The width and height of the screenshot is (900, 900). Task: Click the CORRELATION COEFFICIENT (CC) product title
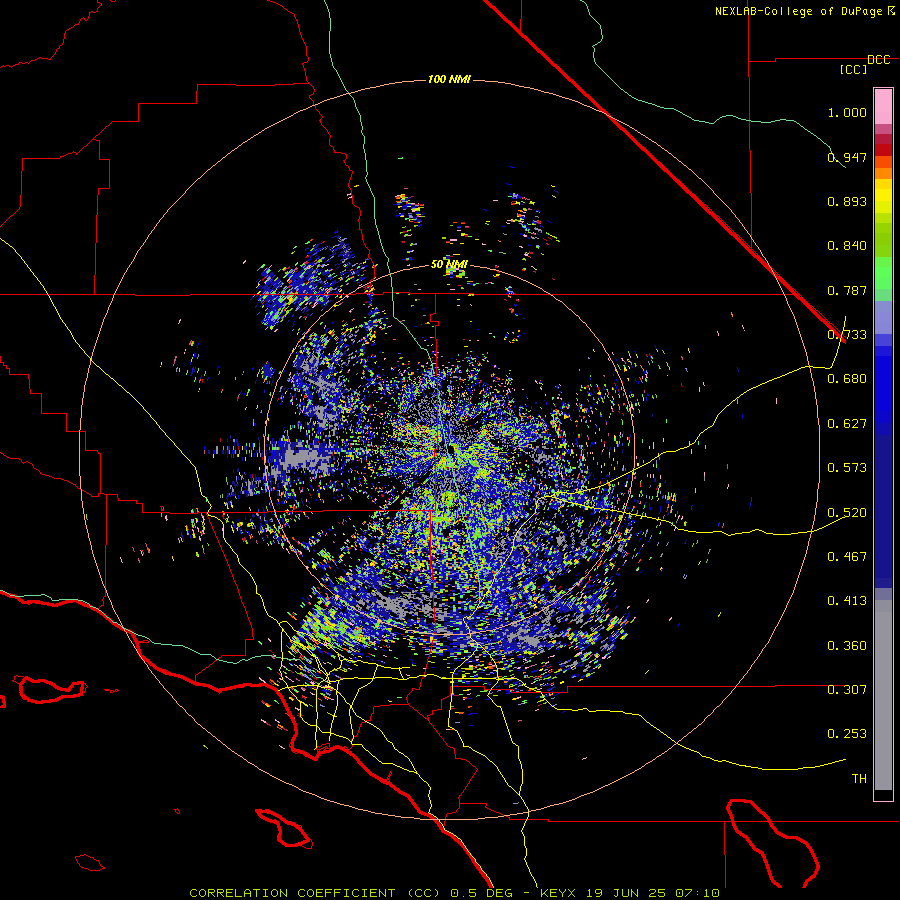[314, 893]
